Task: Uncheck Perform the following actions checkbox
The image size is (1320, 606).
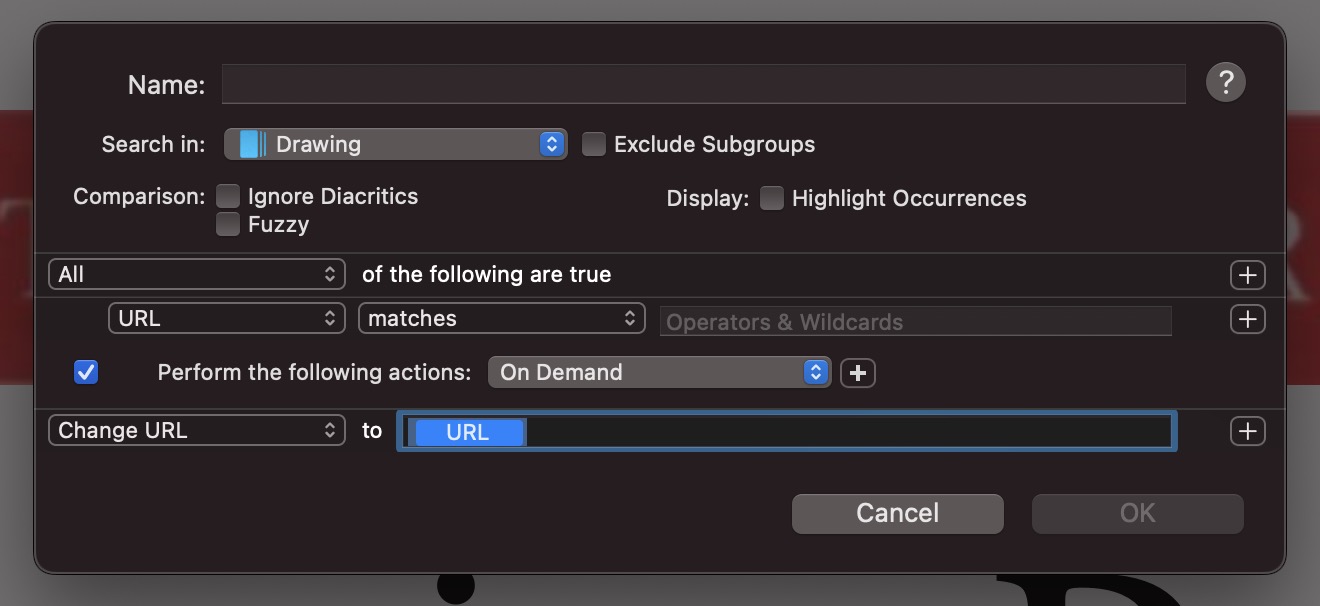Action: 86,372
